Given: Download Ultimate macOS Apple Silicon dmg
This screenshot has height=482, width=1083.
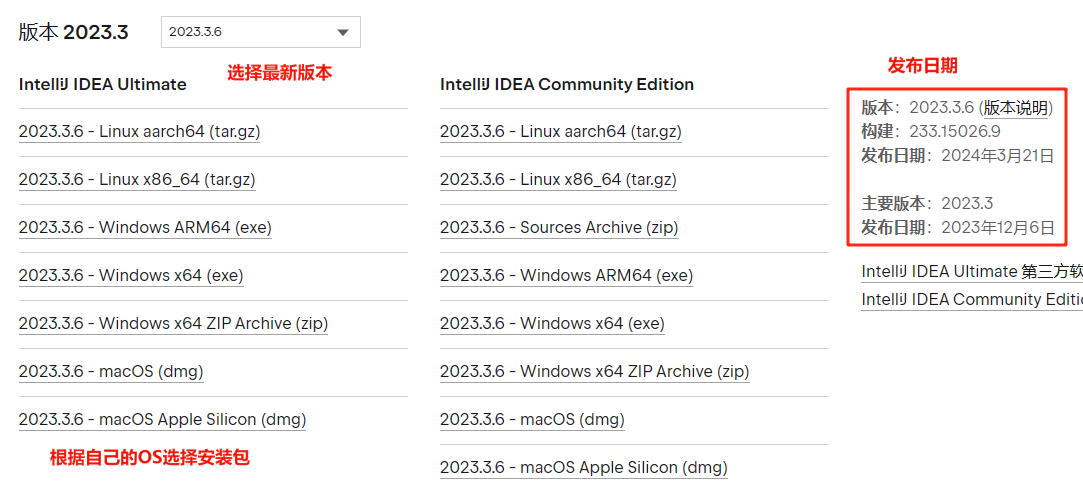Looking at the screenshot, I should (162, 420).
